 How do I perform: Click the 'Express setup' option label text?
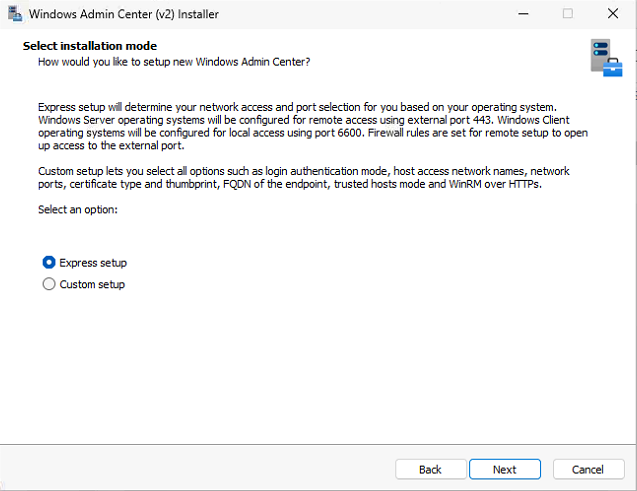[93, 263]
